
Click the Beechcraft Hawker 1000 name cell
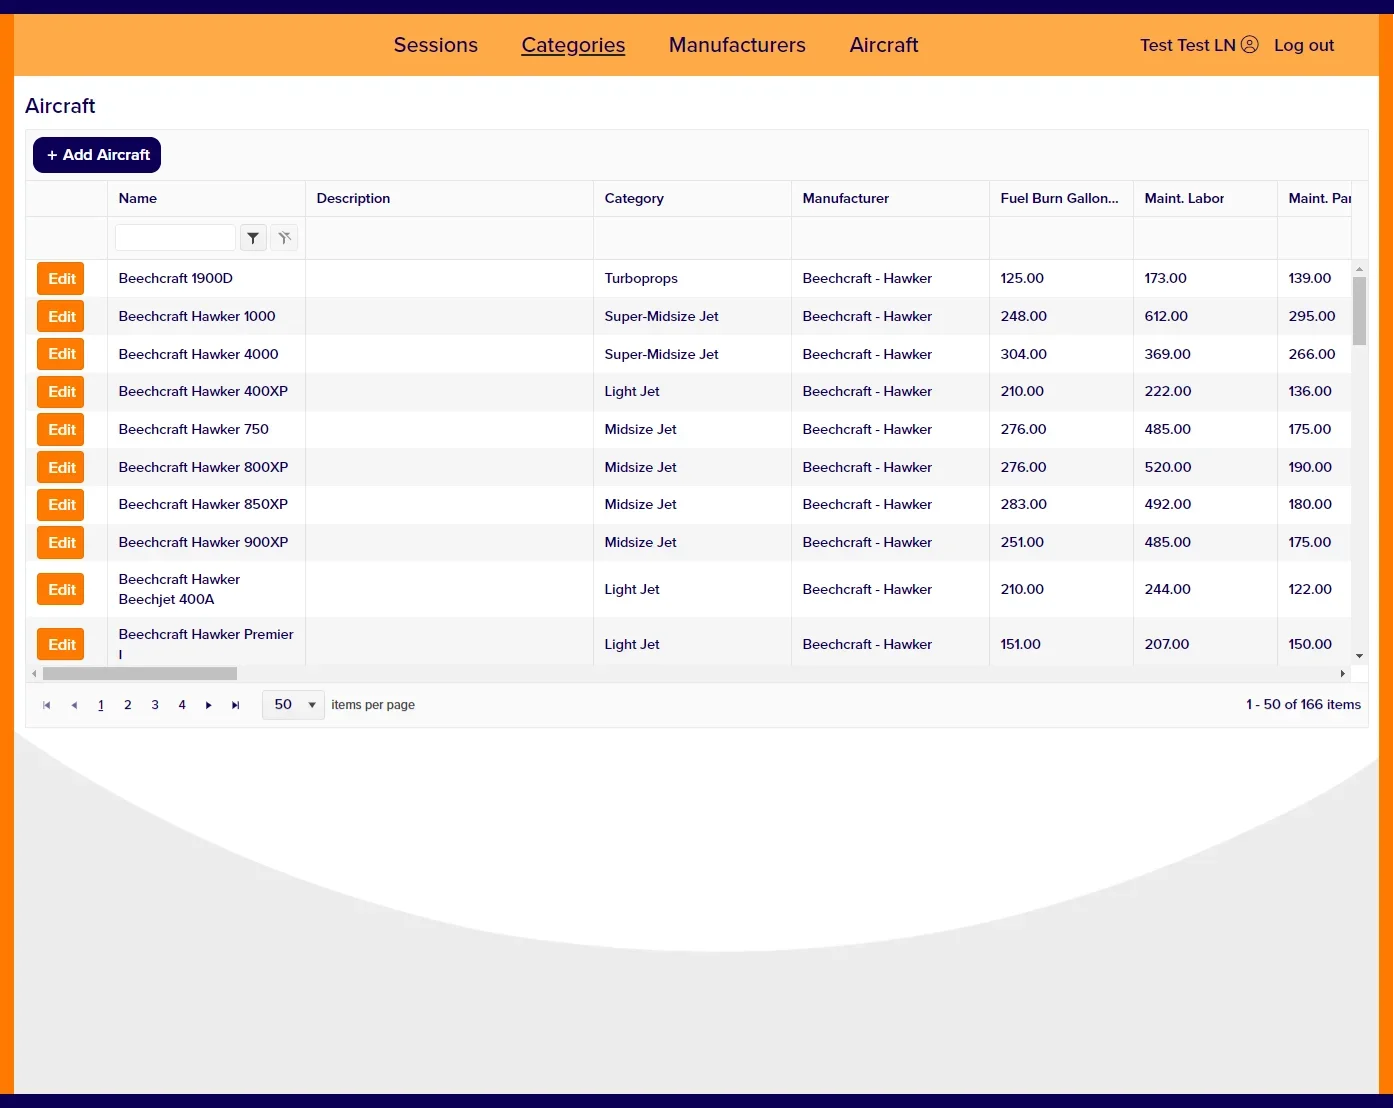tap(206, 317)
